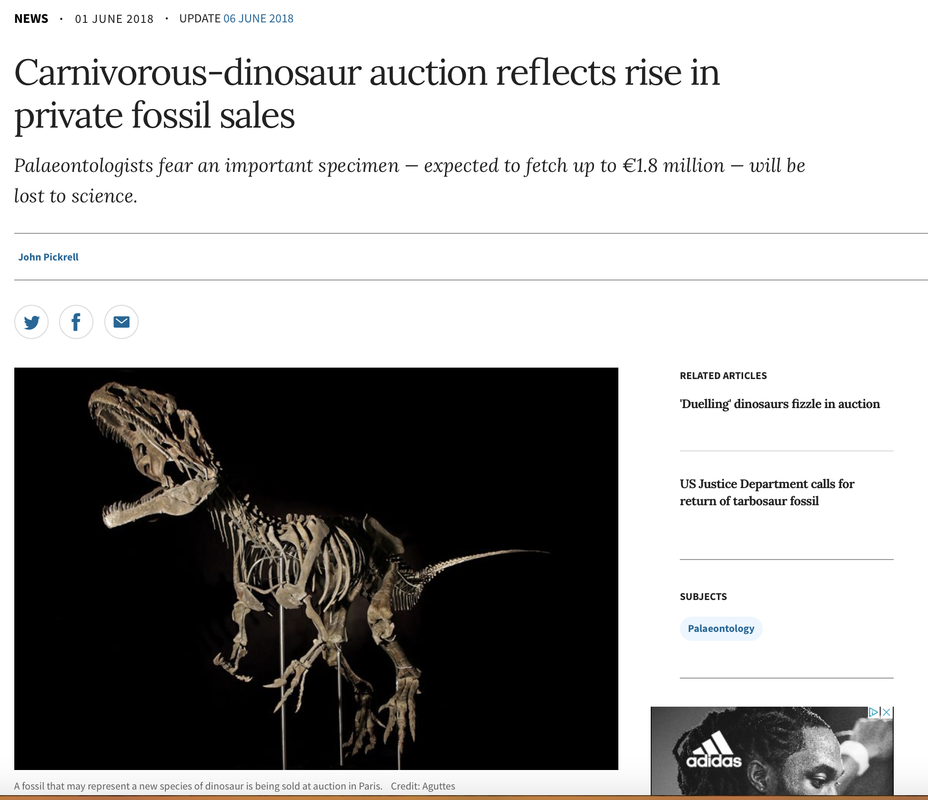928x800 pixels.
Task: Click the 06 June 2018 update link
Action: point(258,18)
